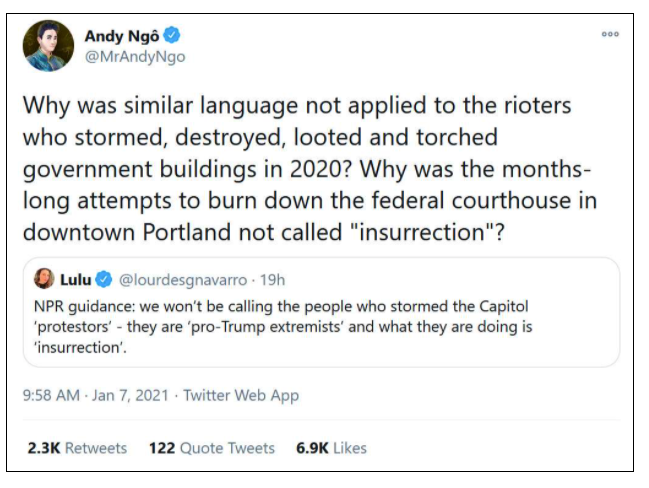649x488 pixels.
Task: View the 122 Quote Tweets list
Action: pyautogui.click(x=211, y=447)
